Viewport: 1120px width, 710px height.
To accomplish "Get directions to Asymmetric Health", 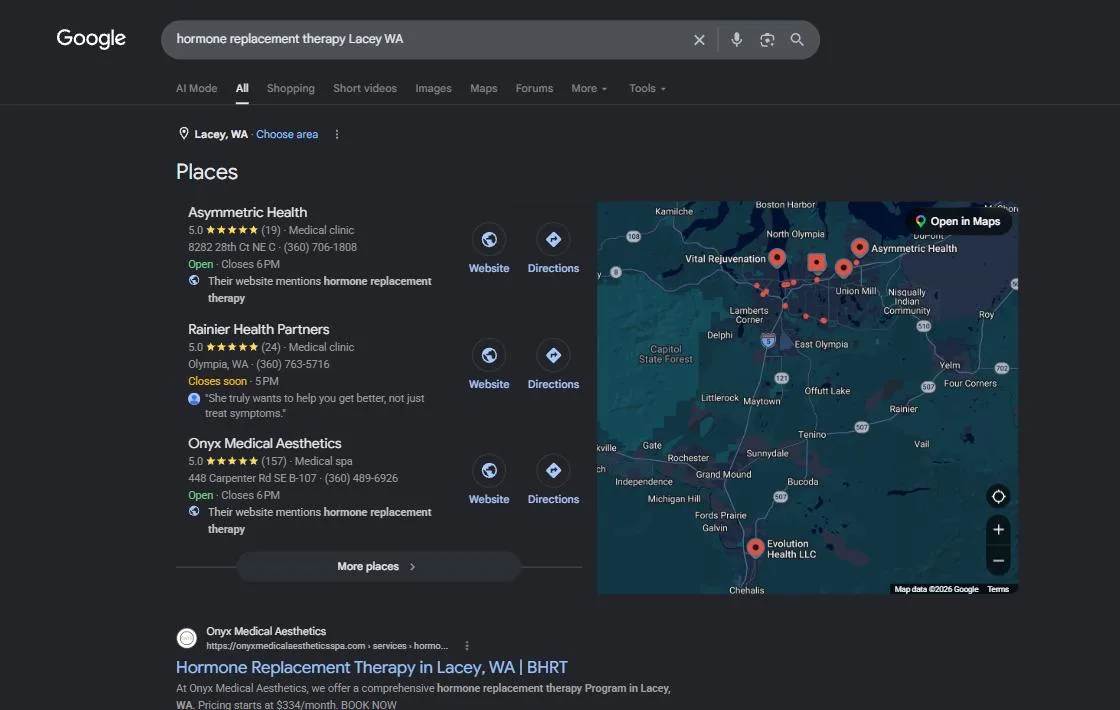I will click(x=554, y=239).
